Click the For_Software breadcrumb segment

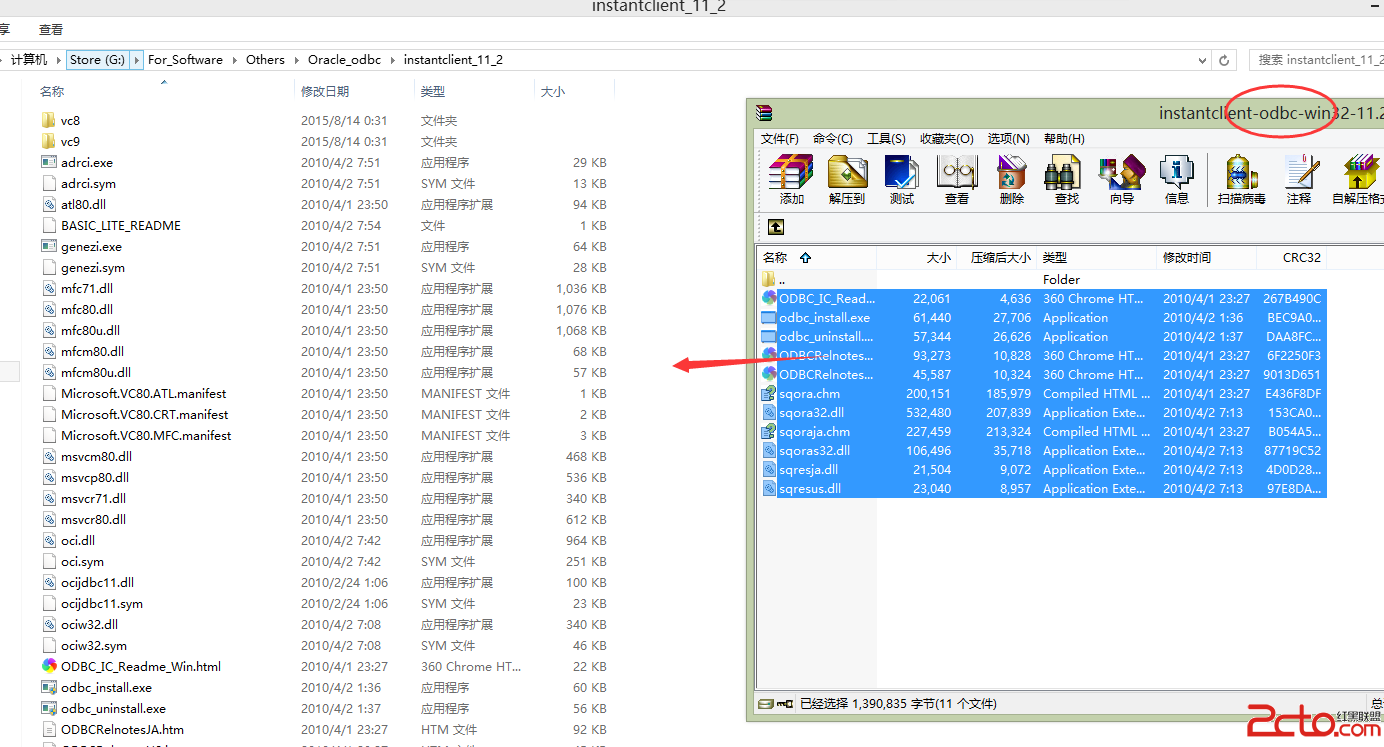point(185,60)
